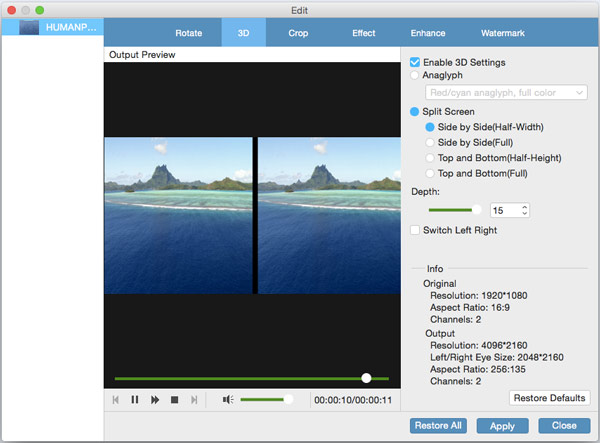Mute audio with the speaker icon
Image resolution: width=600 pixels, height=443 pixels.
coord(228,400)
